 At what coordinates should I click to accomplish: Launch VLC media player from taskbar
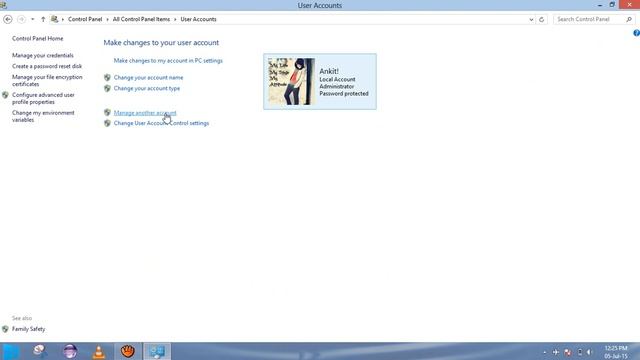pos(99,351)
